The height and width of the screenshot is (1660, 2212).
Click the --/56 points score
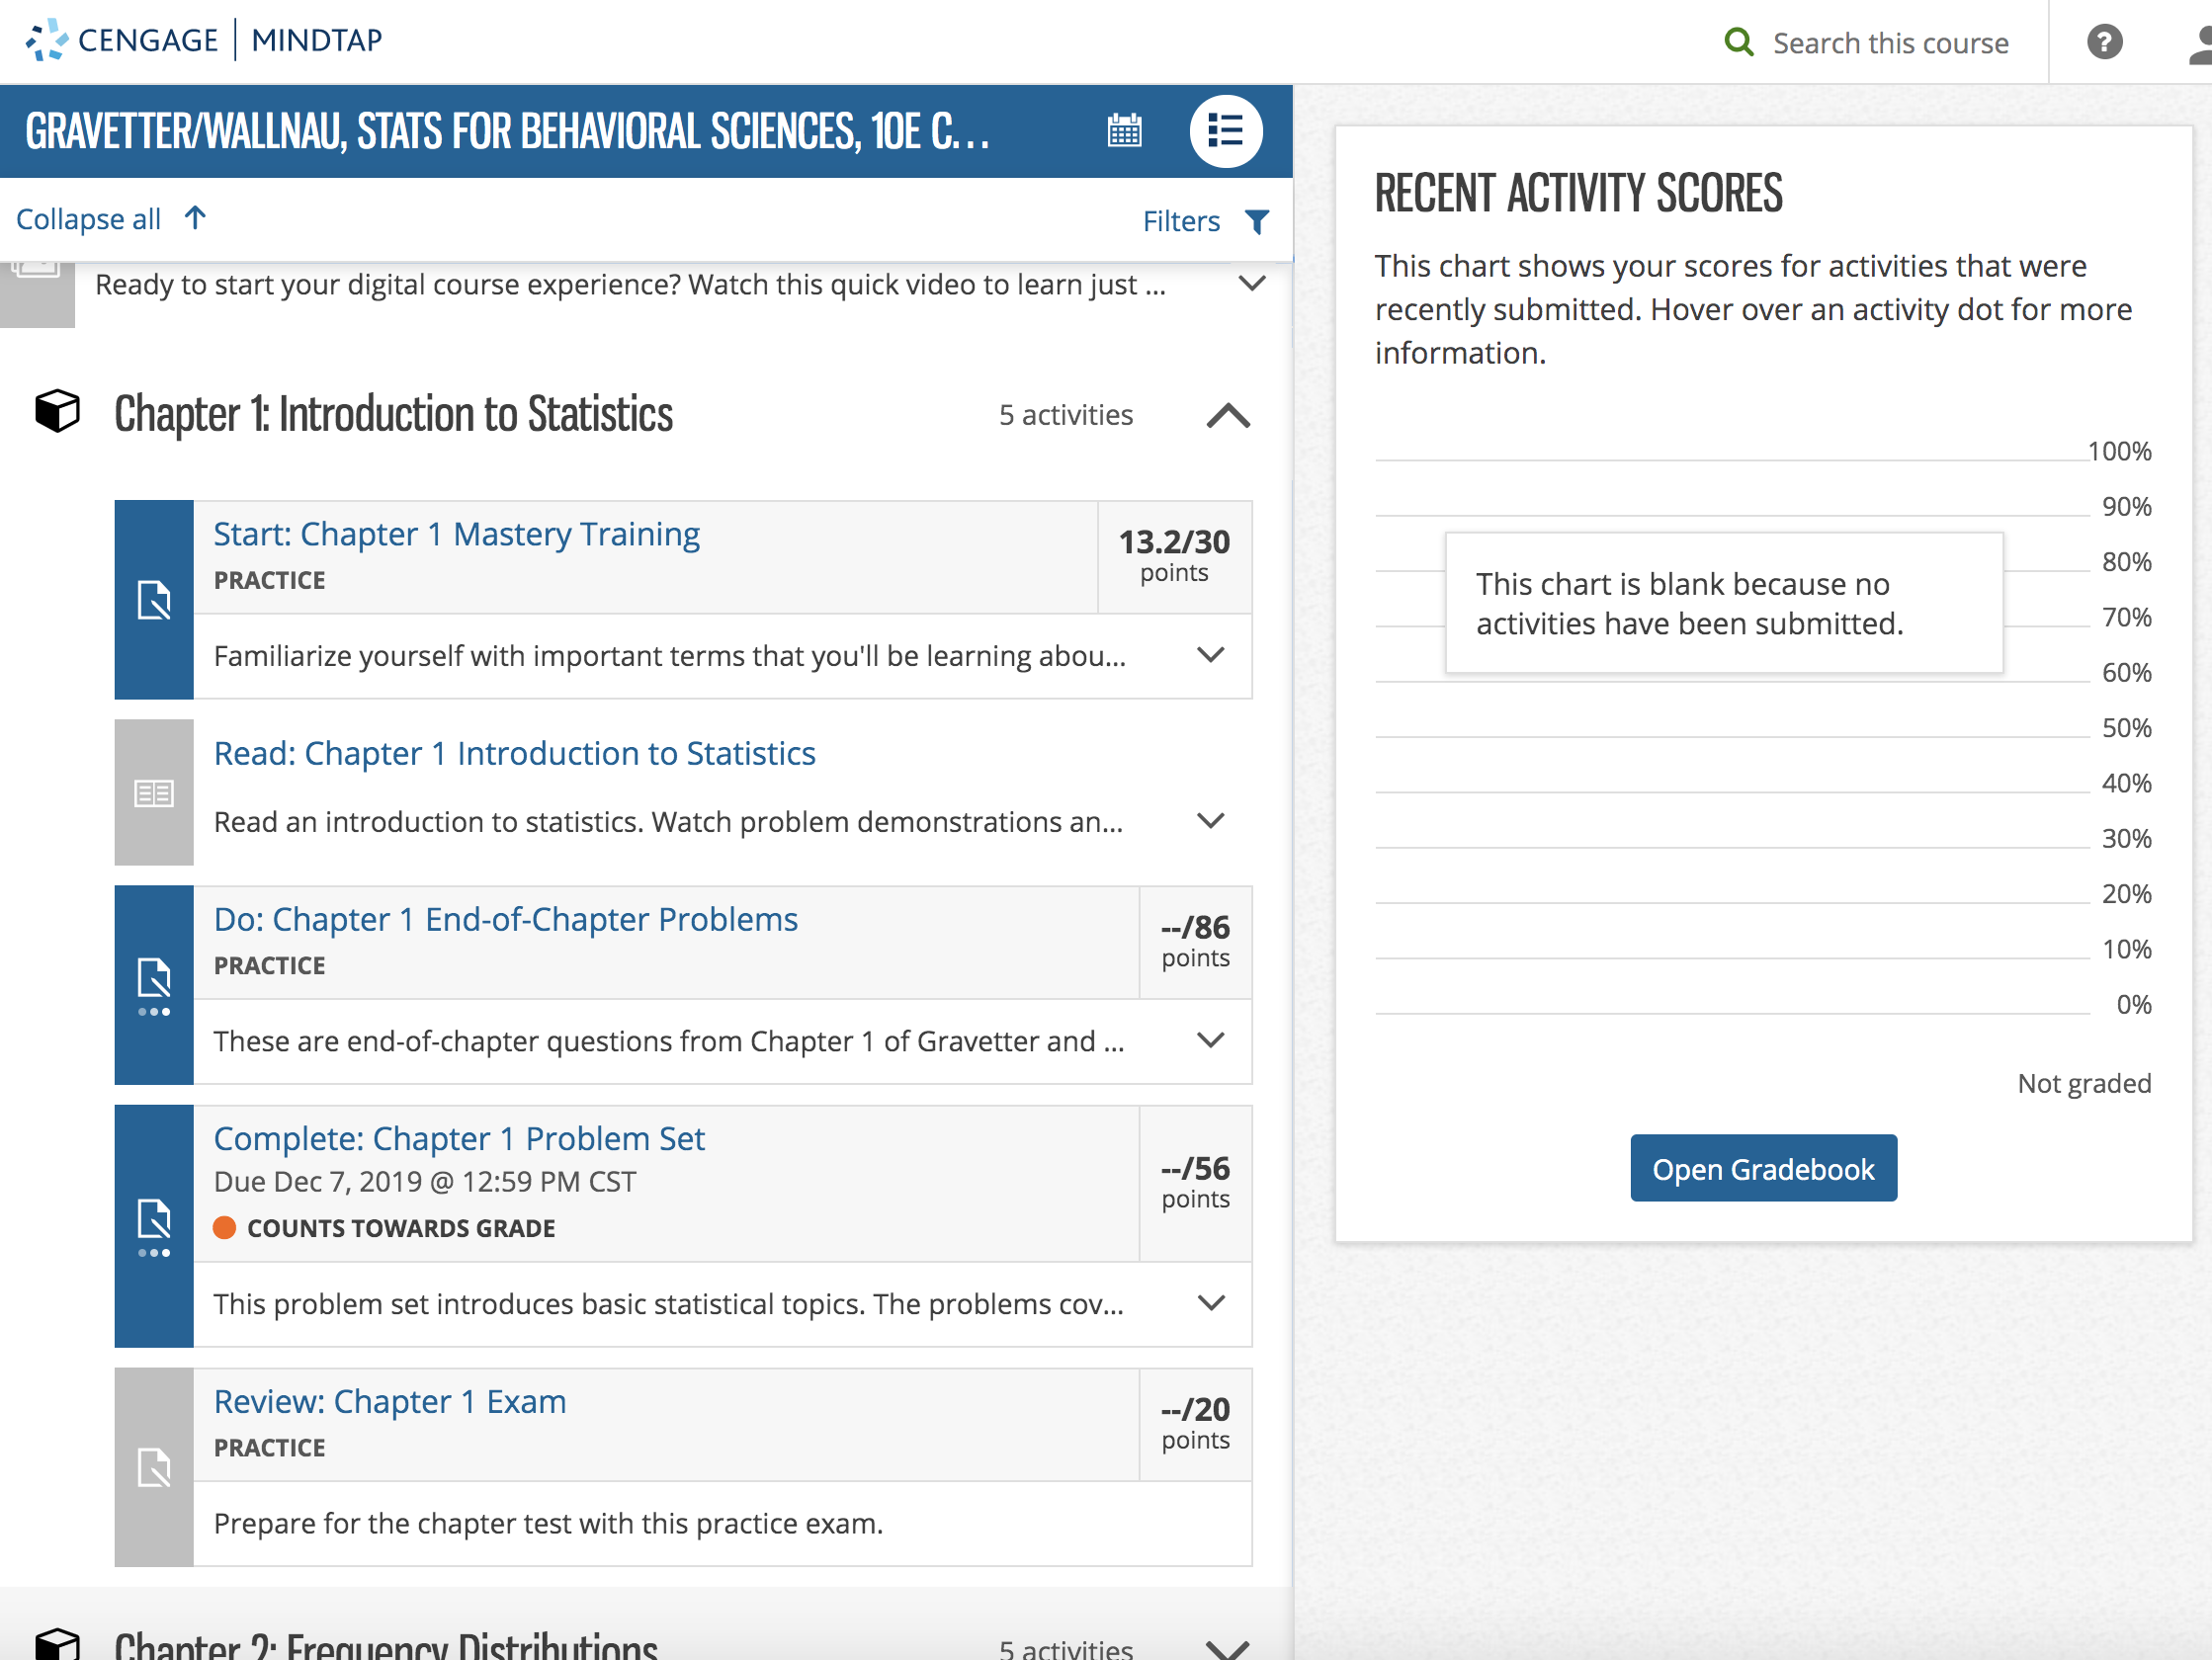click(1195, 1182)
